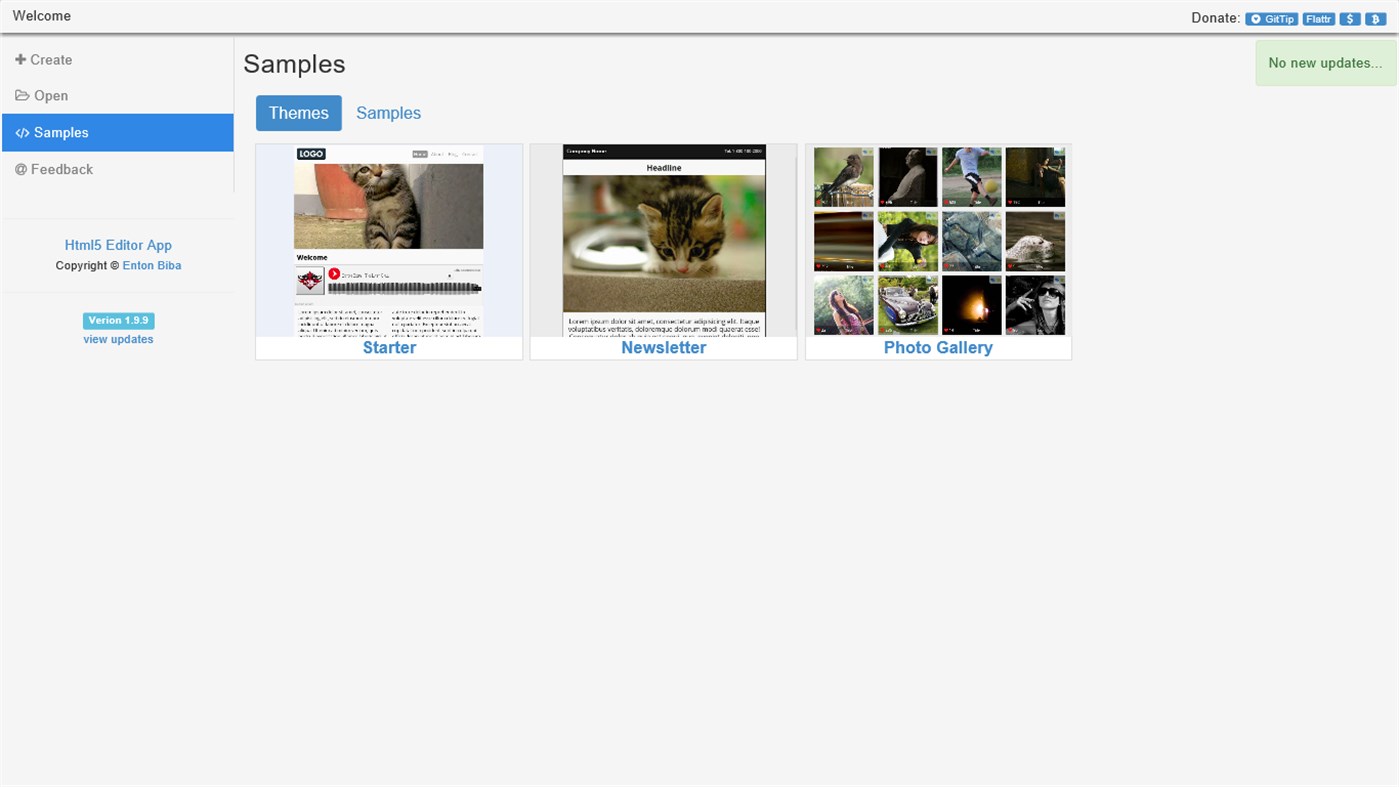Open the Photo Gallery theme thumbnail
The width and height of the screenshot is (1399, 787).
(x=939, y=240)
